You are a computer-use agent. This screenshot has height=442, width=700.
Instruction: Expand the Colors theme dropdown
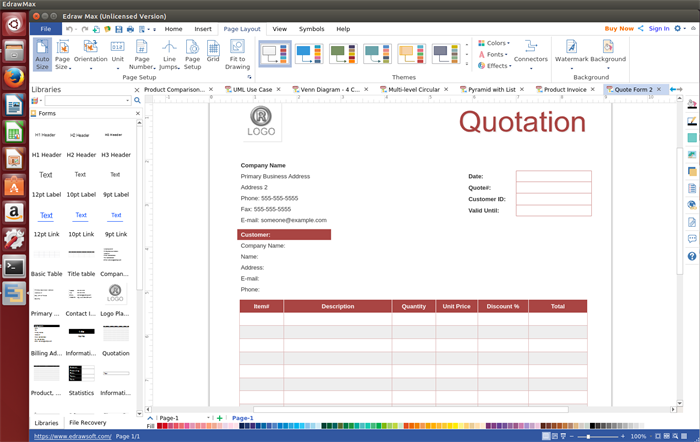[494, 43]
